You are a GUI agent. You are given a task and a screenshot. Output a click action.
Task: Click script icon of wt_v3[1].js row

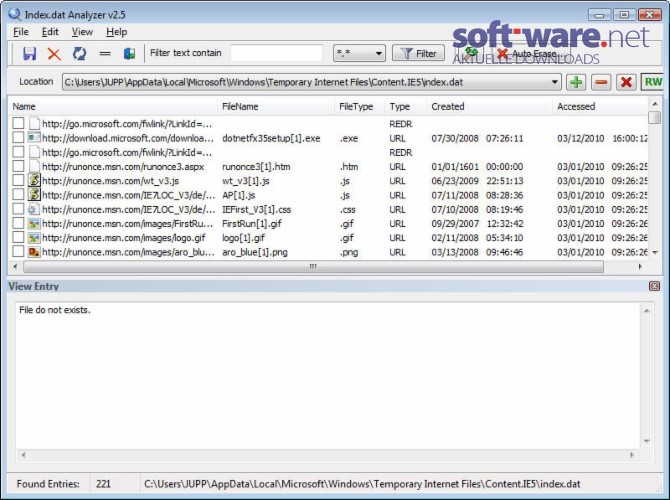[34, 180]
